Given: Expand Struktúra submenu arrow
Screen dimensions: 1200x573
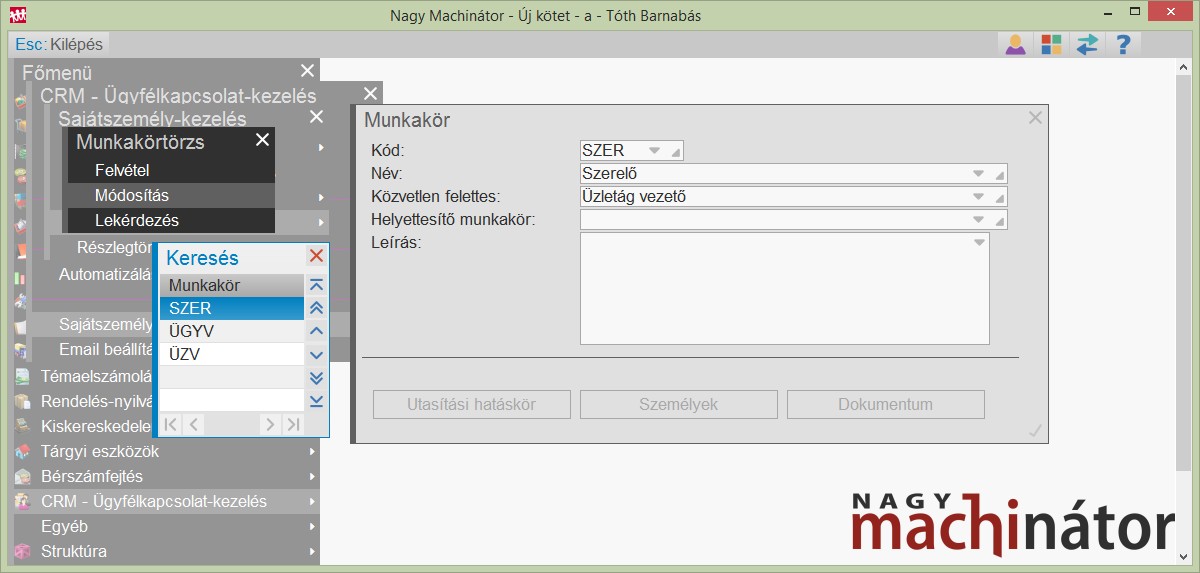Looking at the screenshot, I should pyautogui.click(x=312, y=552).
